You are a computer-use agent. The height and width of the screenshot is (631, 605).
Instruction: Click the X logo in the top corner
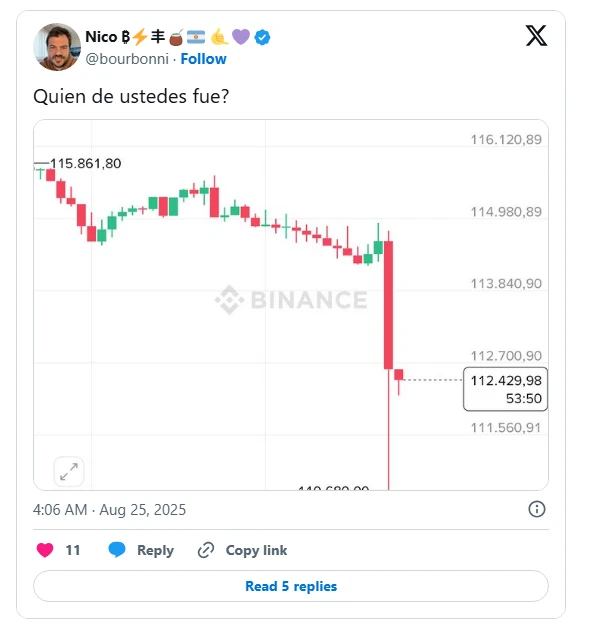[x=536, y=36]
